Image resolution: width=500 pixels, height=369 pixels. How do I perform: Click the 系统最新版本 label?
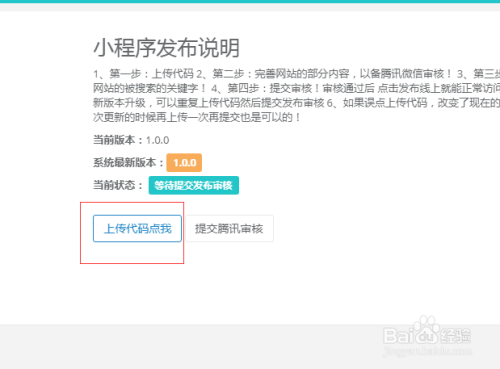pos(128,163)
